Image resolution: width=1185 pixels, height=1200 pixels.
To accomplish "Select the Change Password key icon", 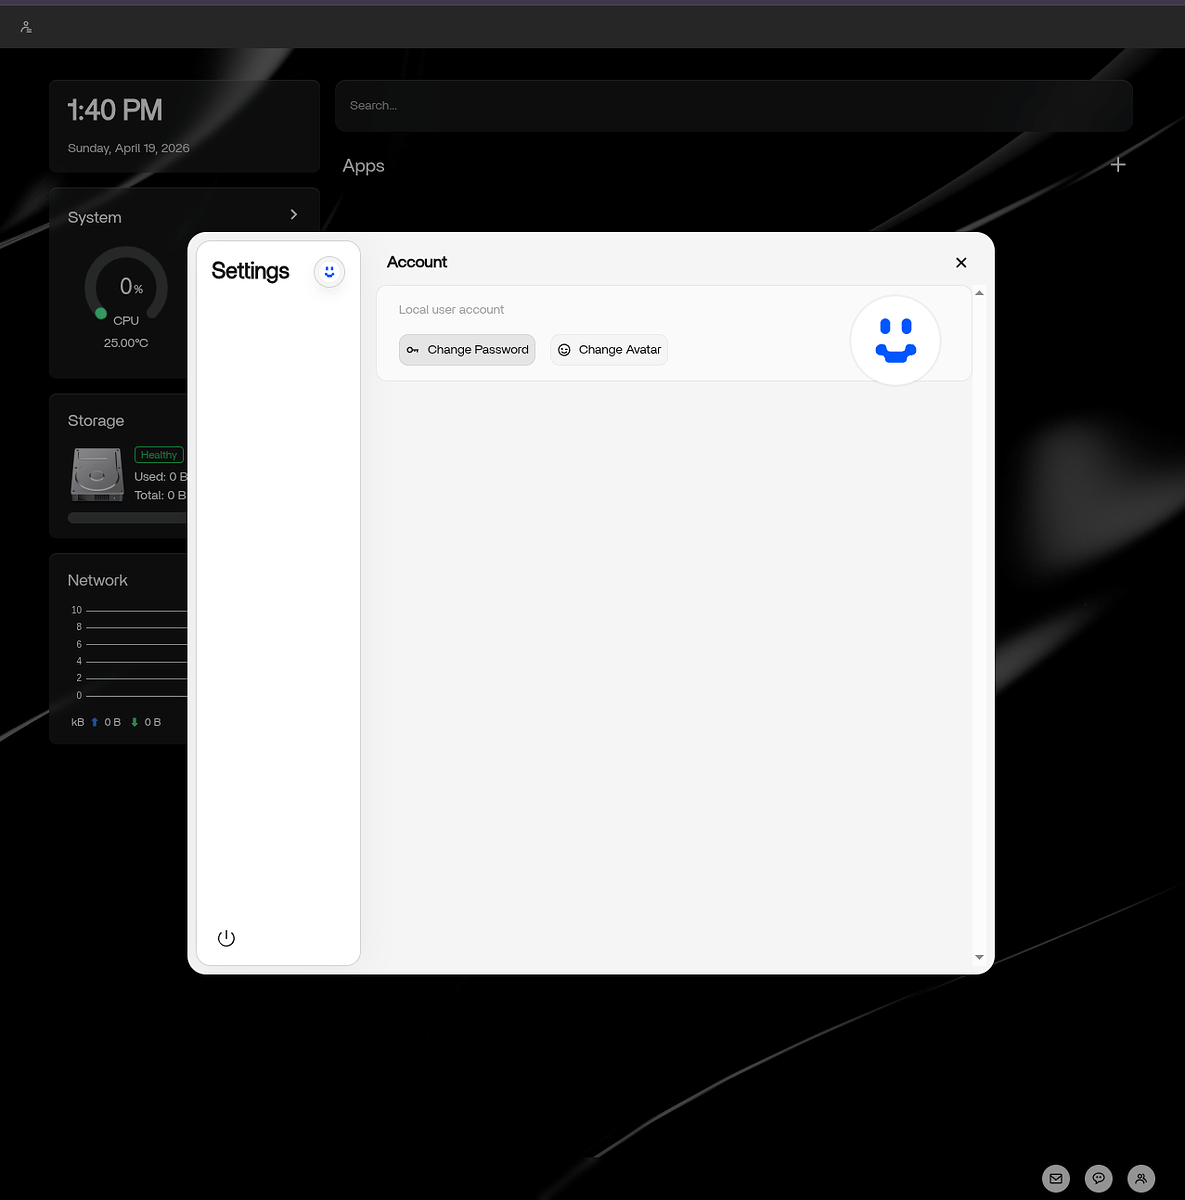I will coord(413,350).
